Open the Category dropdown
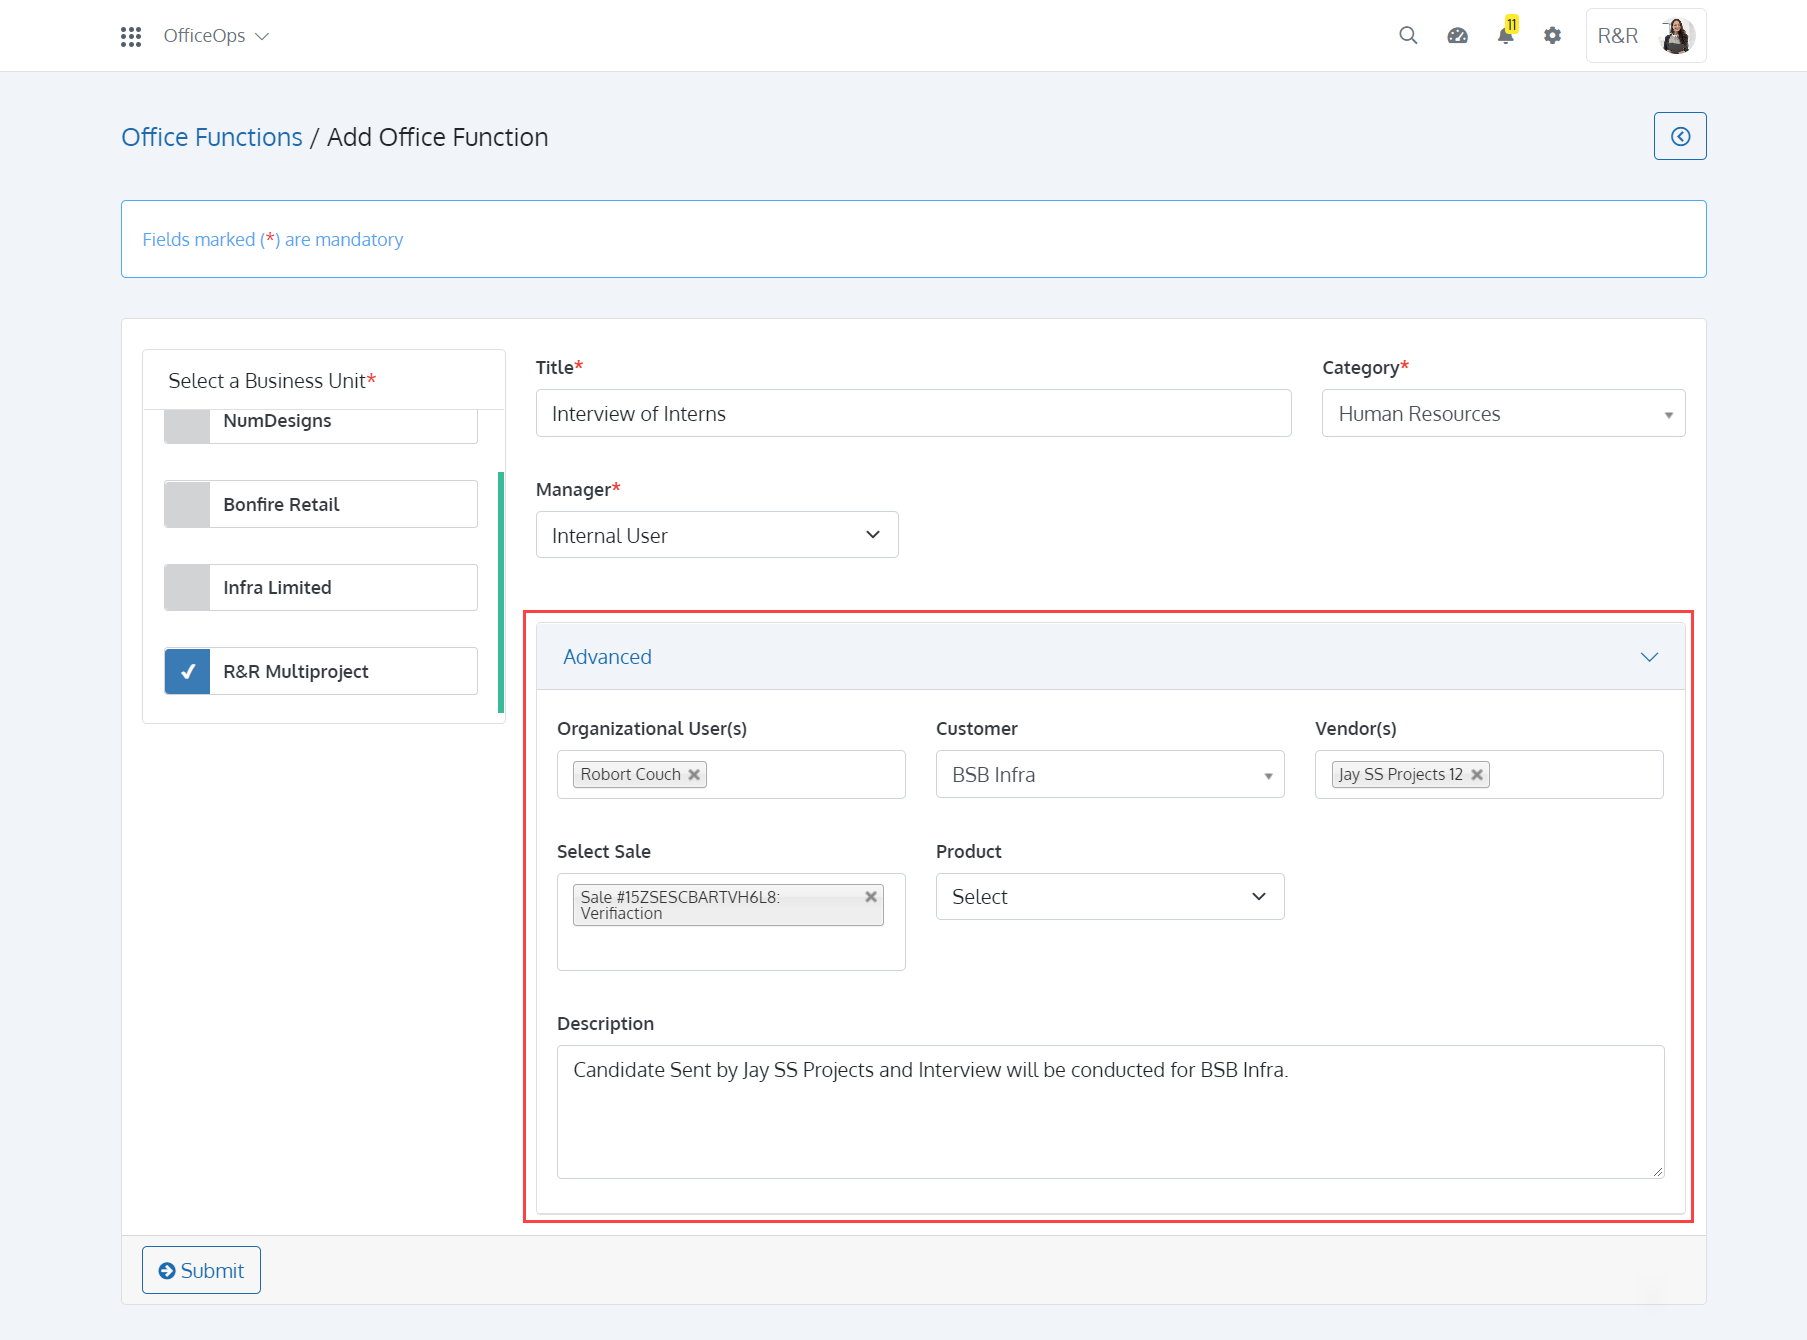The height and width of the screenshot is (1340, 1807). [x=1503, y=414]
